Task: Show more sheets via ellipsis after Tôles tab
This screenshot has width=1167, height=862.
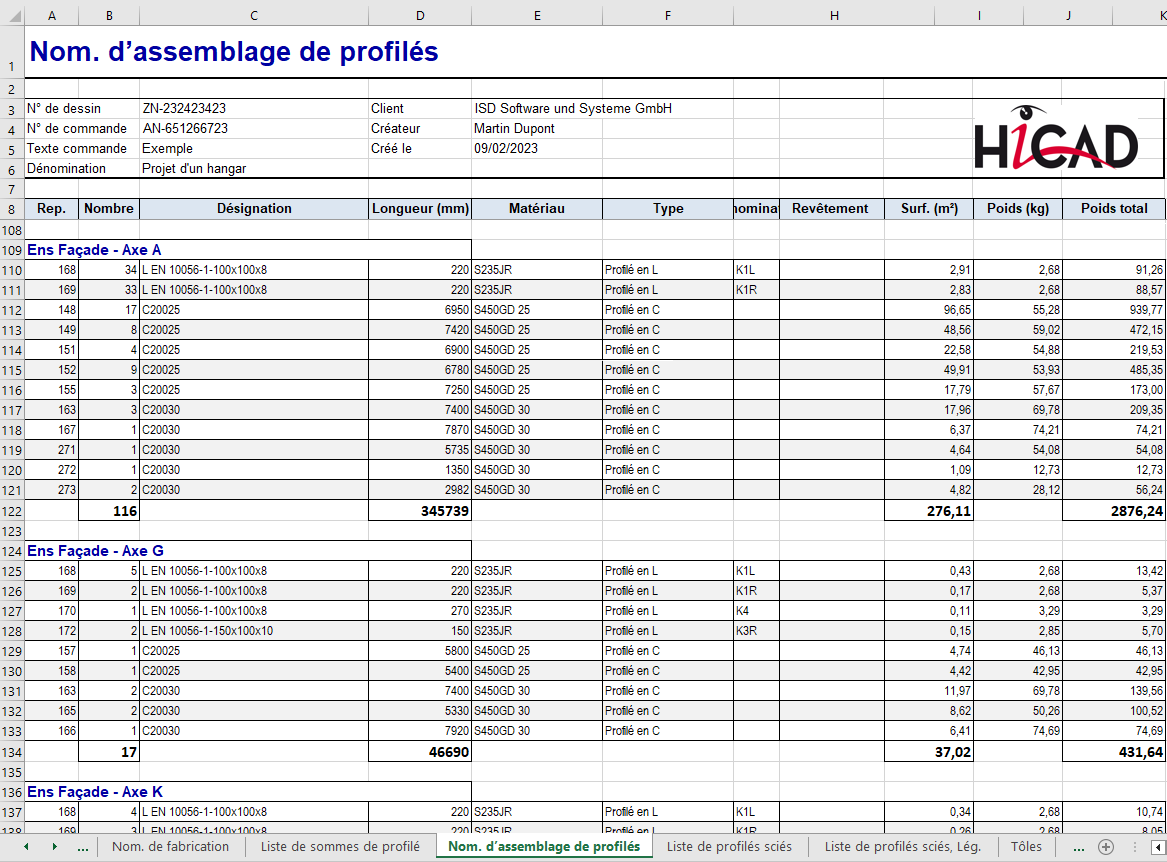Action: (x=1078, y=847)
